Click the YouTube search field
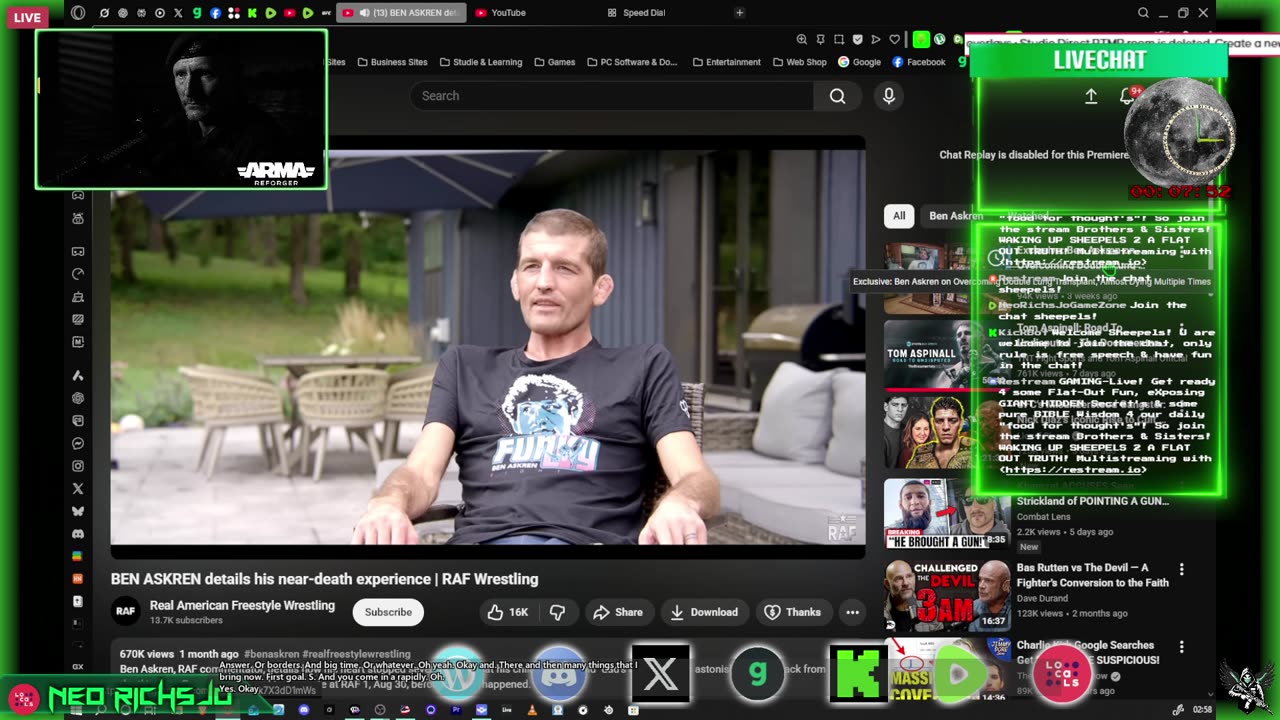The image size is (1280, 720). [612, 96]
